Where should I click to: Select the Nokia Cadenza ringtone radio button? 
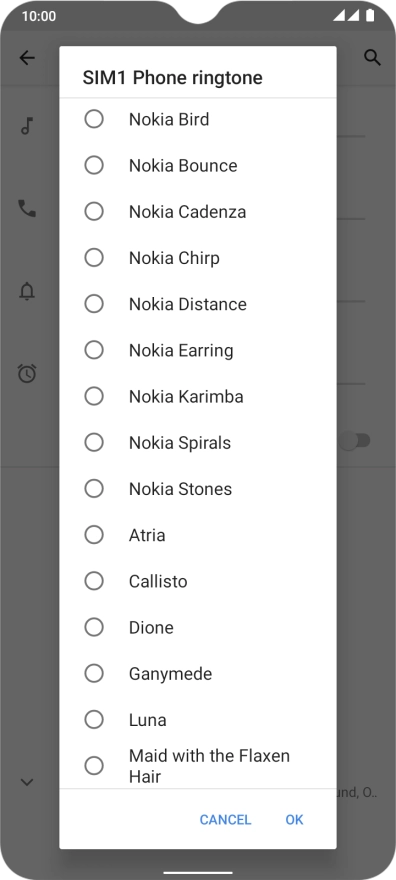click(94, 212)
